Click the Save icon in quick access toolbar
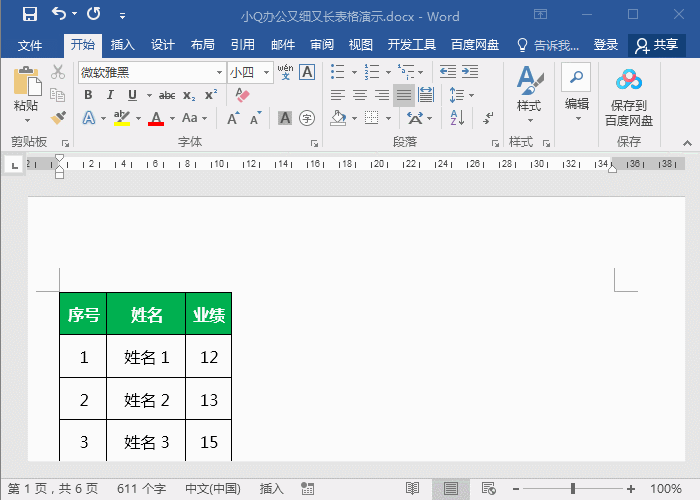700x500 pixels. [30, 15]
